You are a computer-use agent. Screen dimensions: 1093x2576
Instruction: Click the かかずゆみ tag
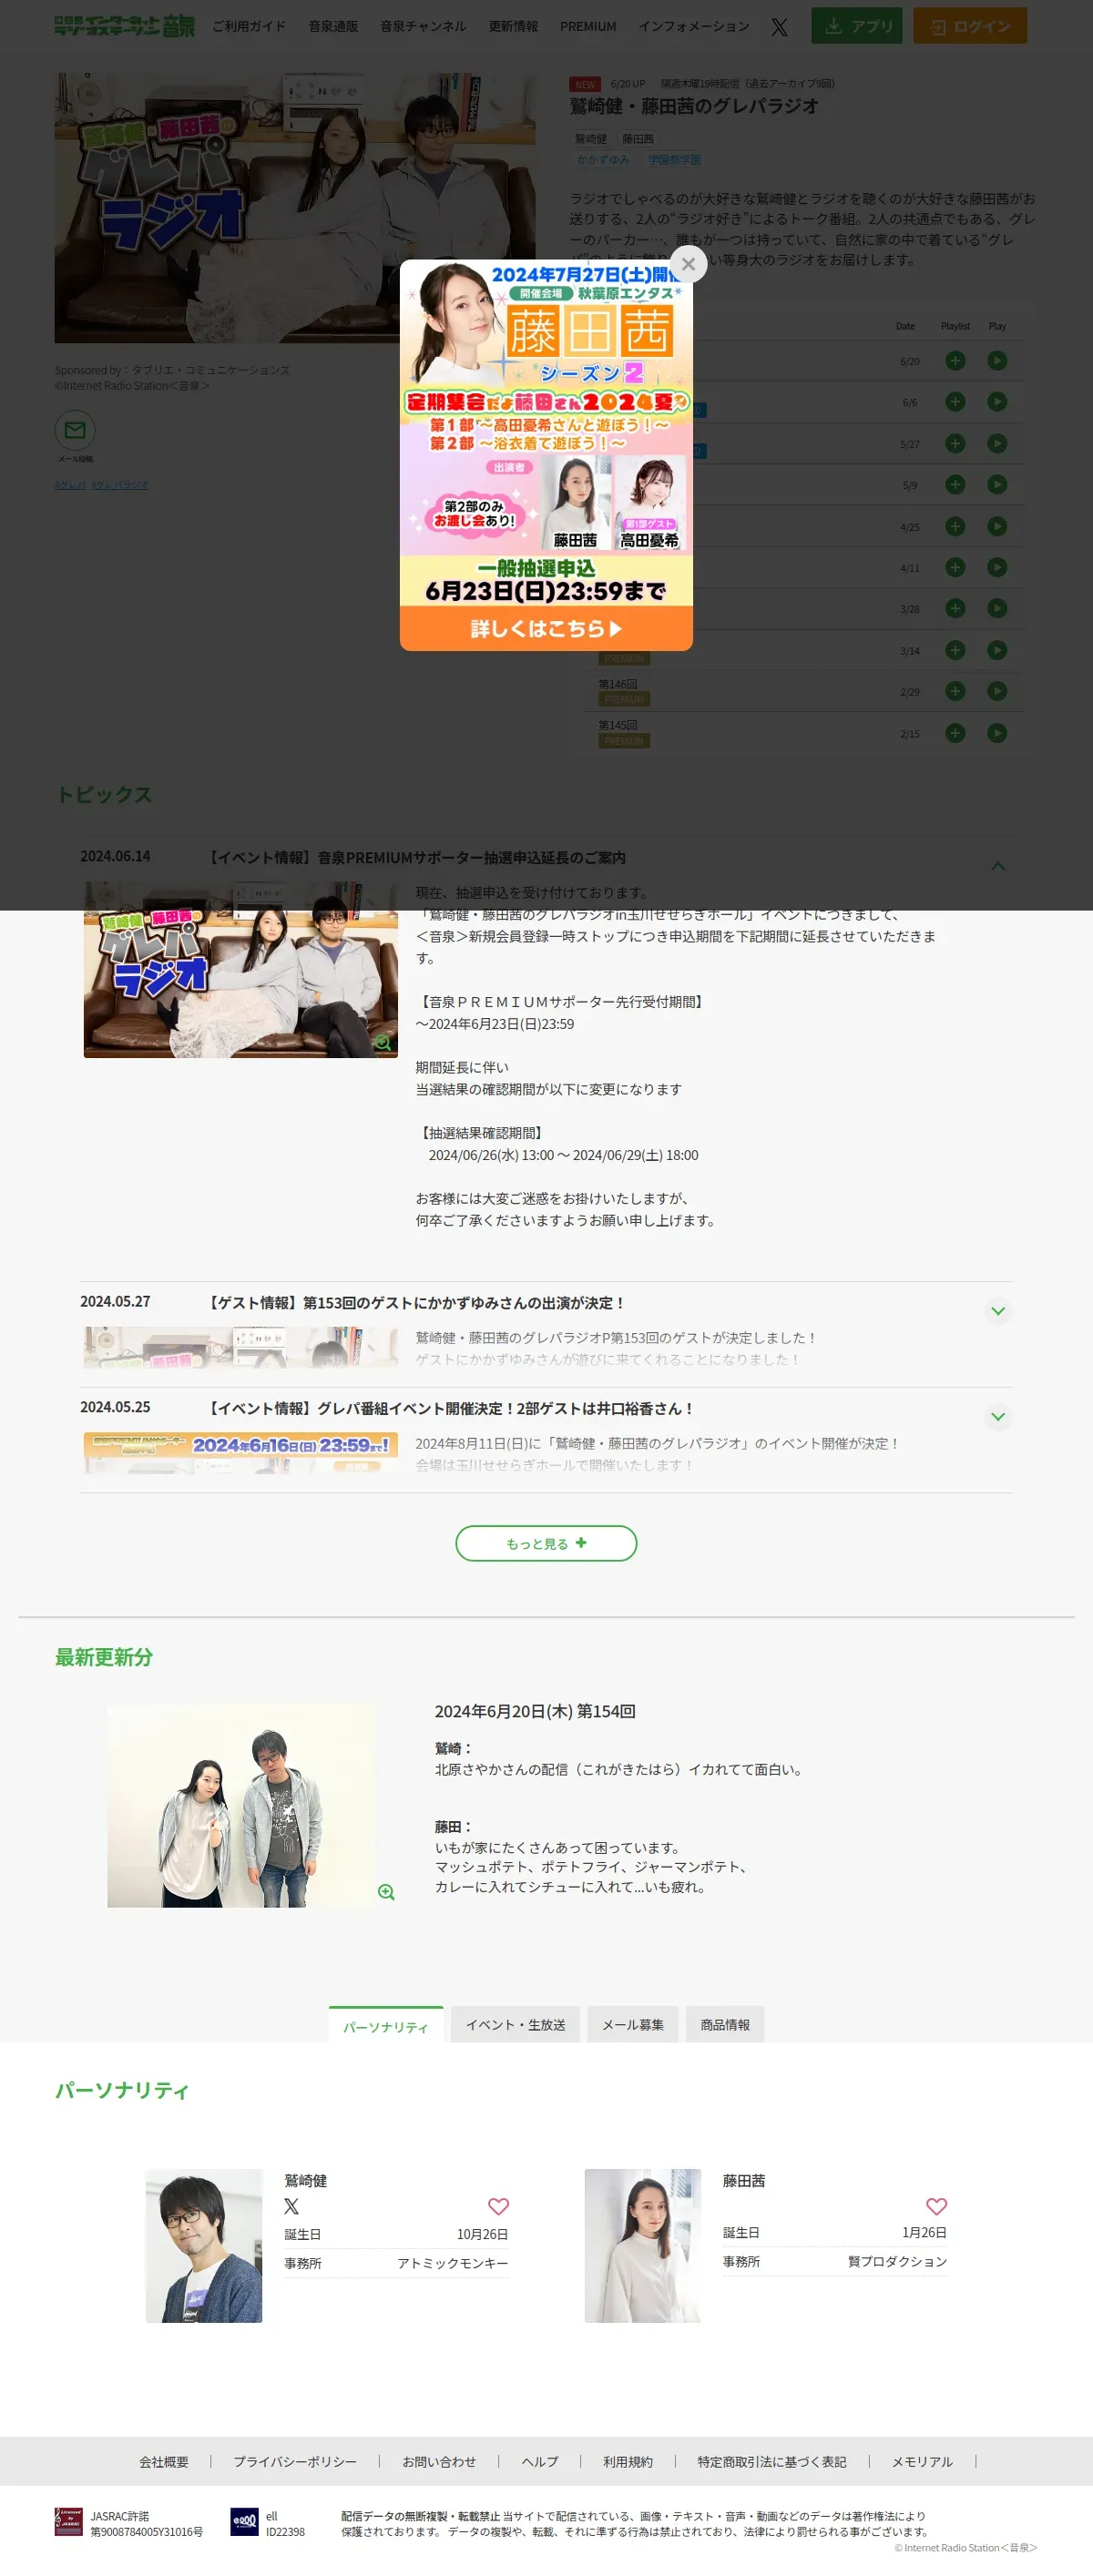pyautogui.click(x=603, y=160)
